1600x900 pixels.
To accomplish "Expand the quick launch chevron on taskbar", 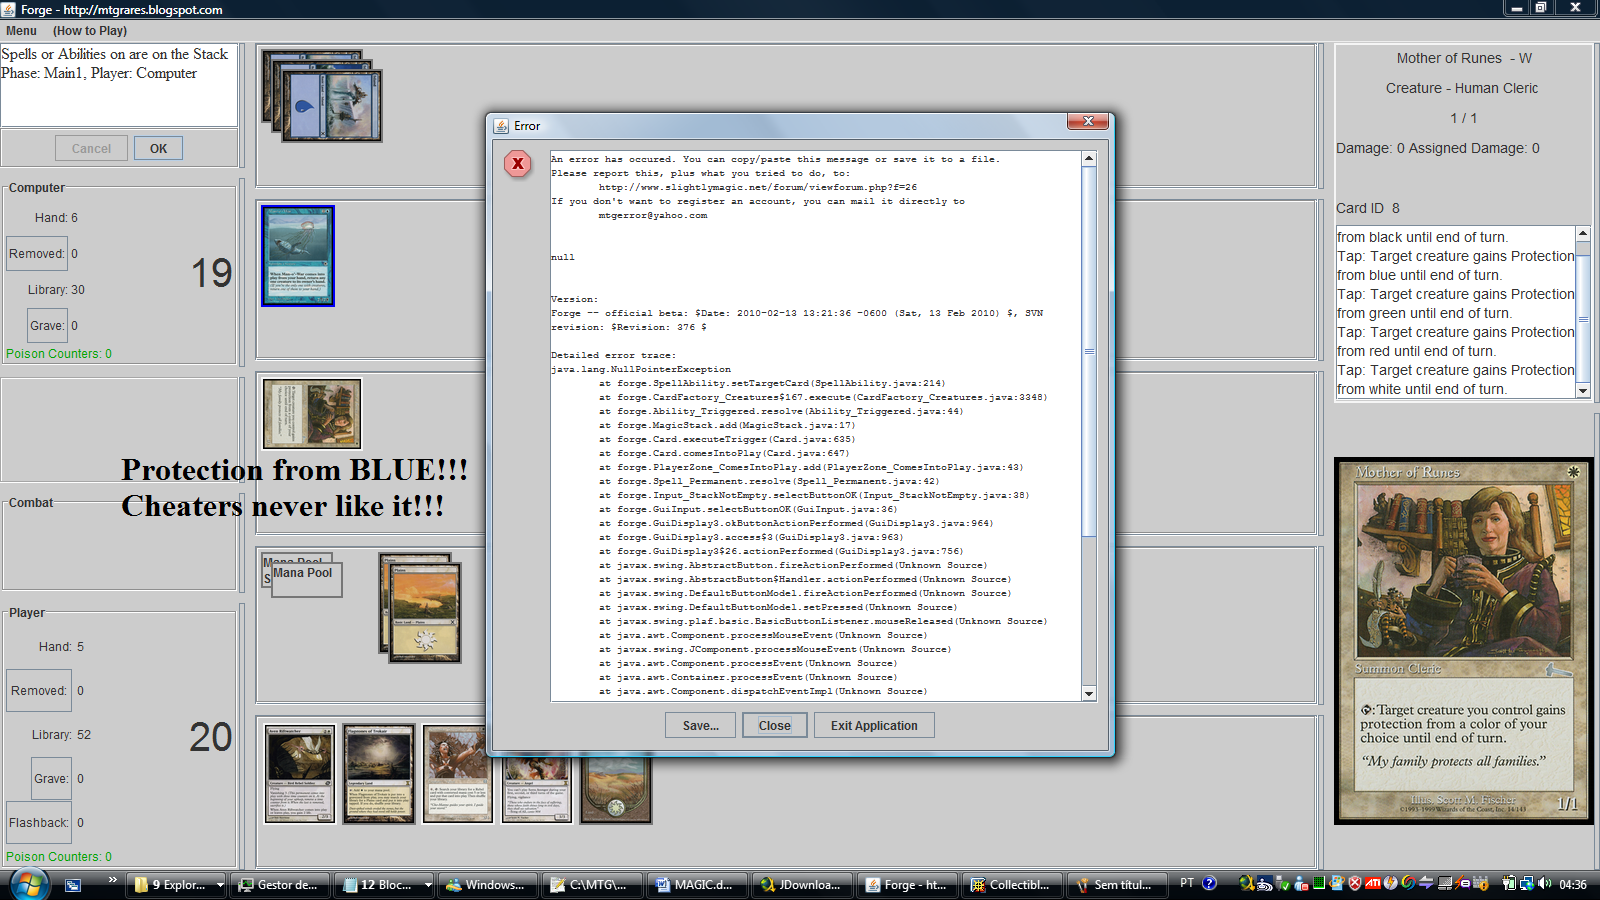I will [x=113, y=880].
